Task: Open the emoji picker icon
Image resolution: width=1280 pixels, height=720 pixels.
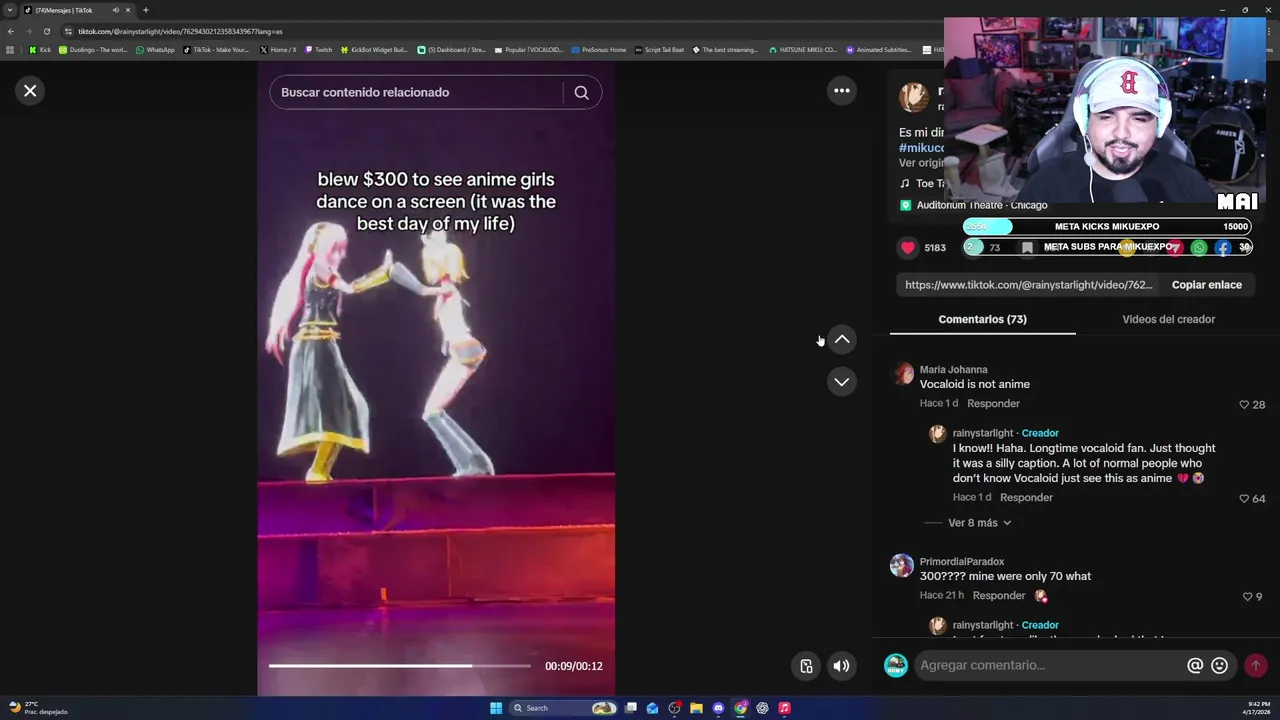Action: point(1219,665)
